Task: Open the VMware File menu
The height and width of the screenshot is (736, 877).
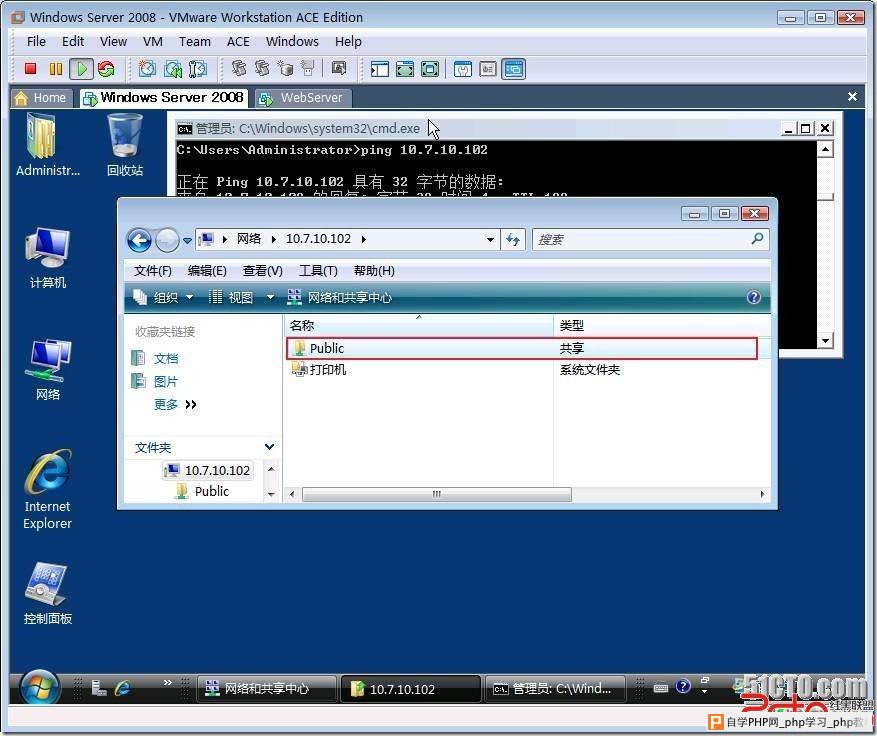Action: click(x=36, y=41)
